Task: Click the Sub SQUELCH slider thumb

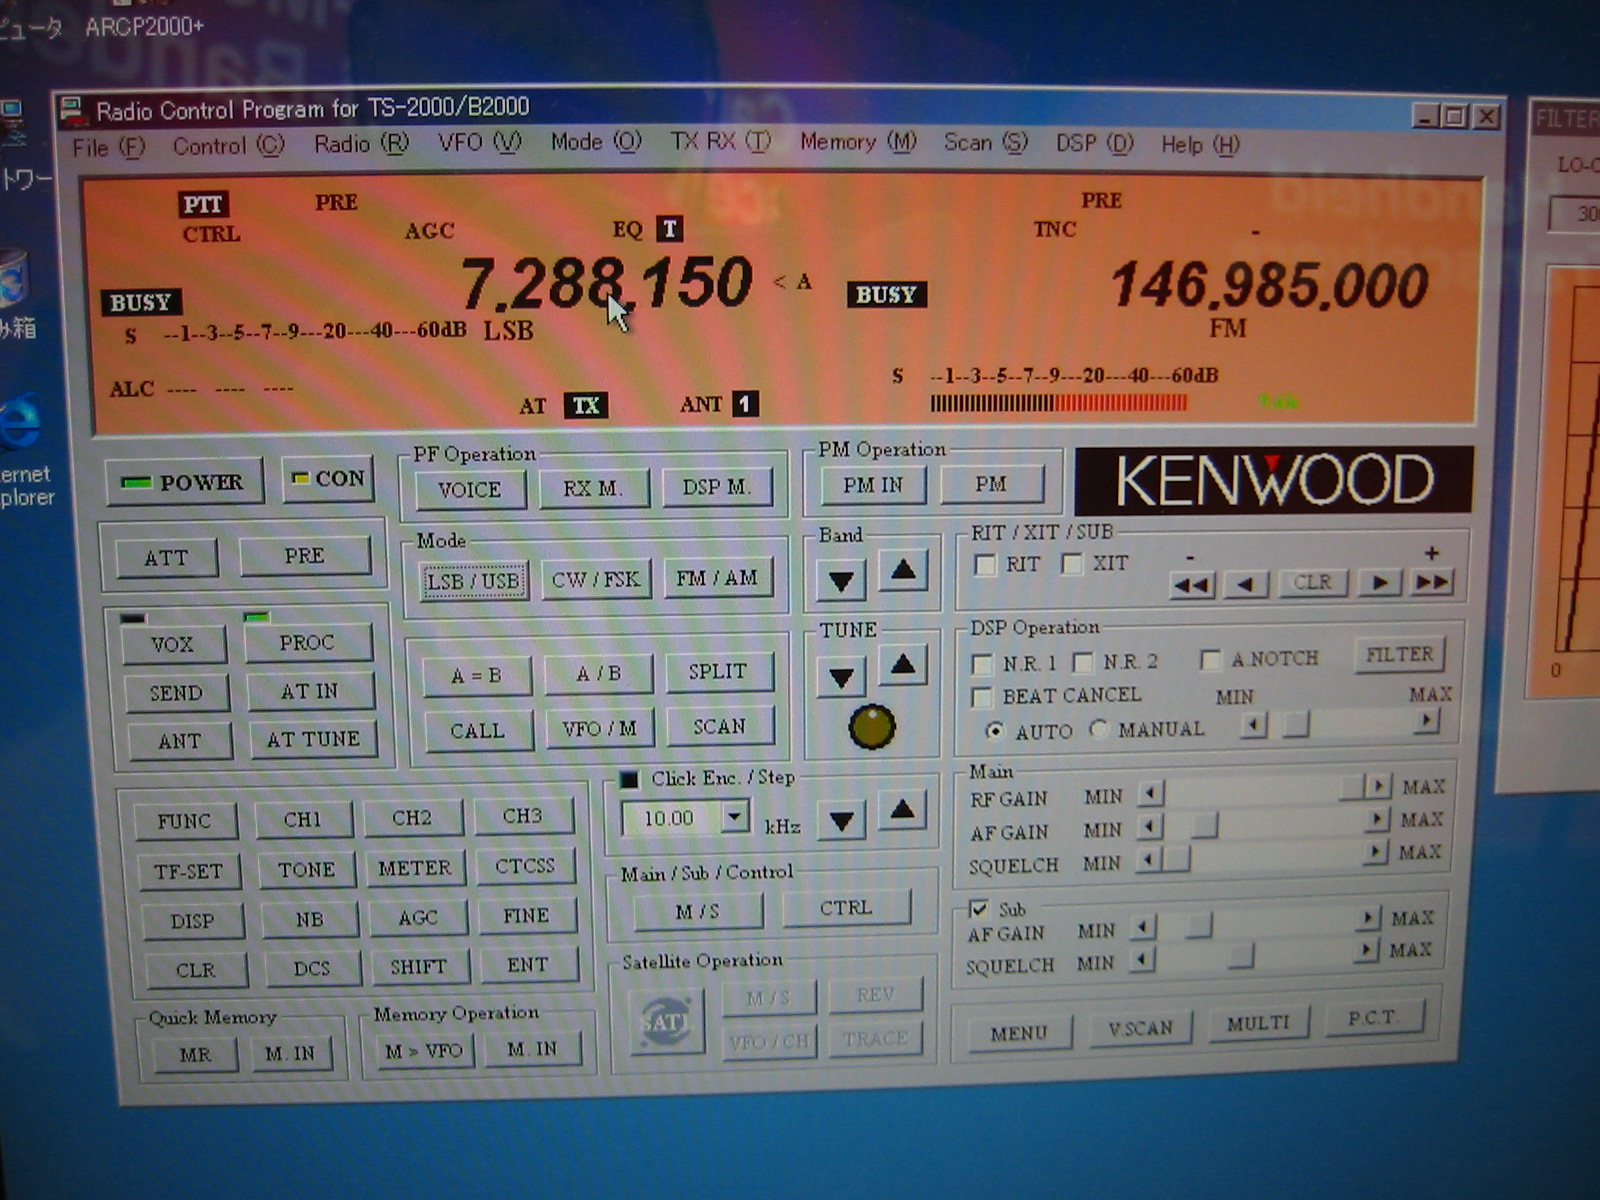Action: 1240,957
